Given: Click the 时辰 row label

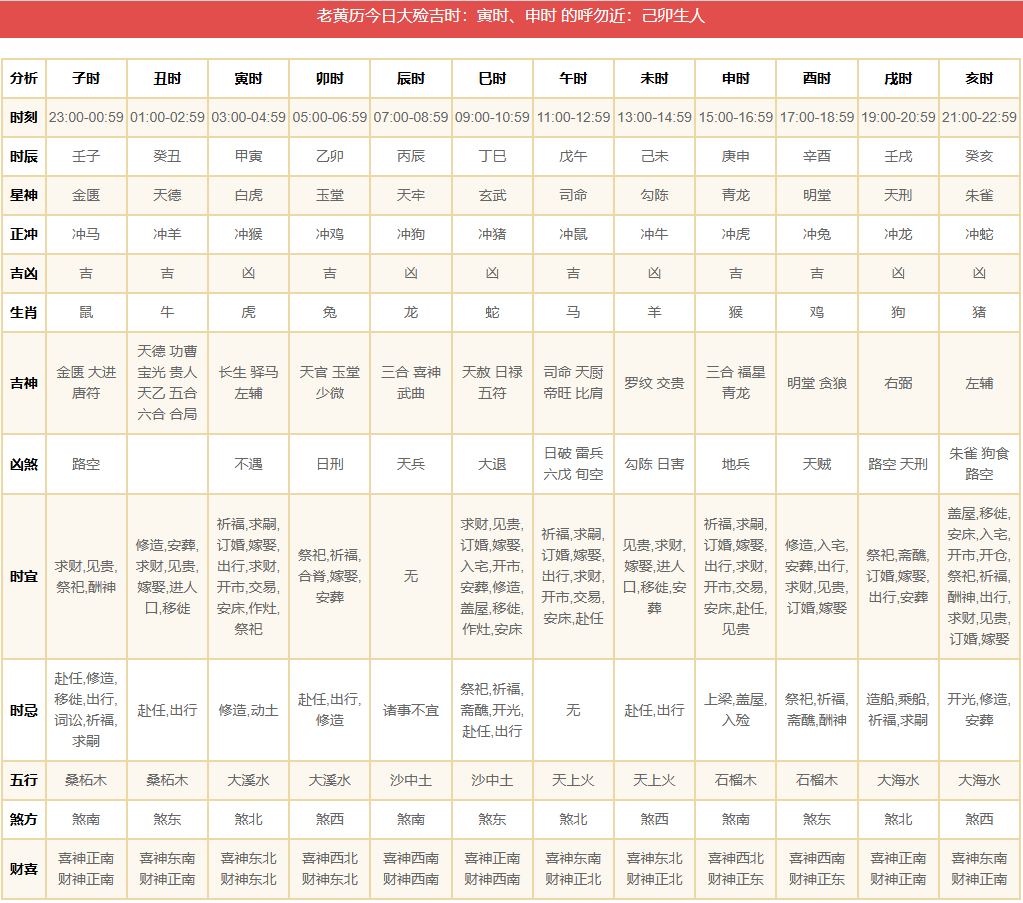Looking at the screenshot, I should pos(23,157).
